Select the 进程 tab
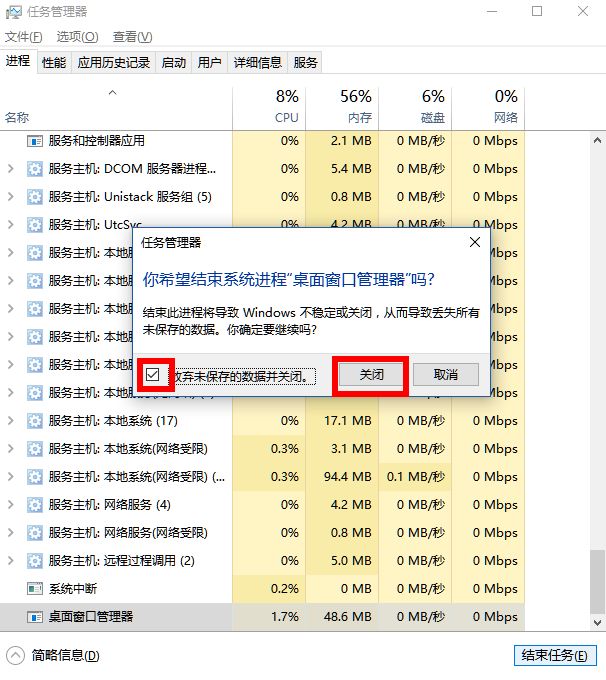The height and width of the screenshot is (680, 606). coord(18,61)
